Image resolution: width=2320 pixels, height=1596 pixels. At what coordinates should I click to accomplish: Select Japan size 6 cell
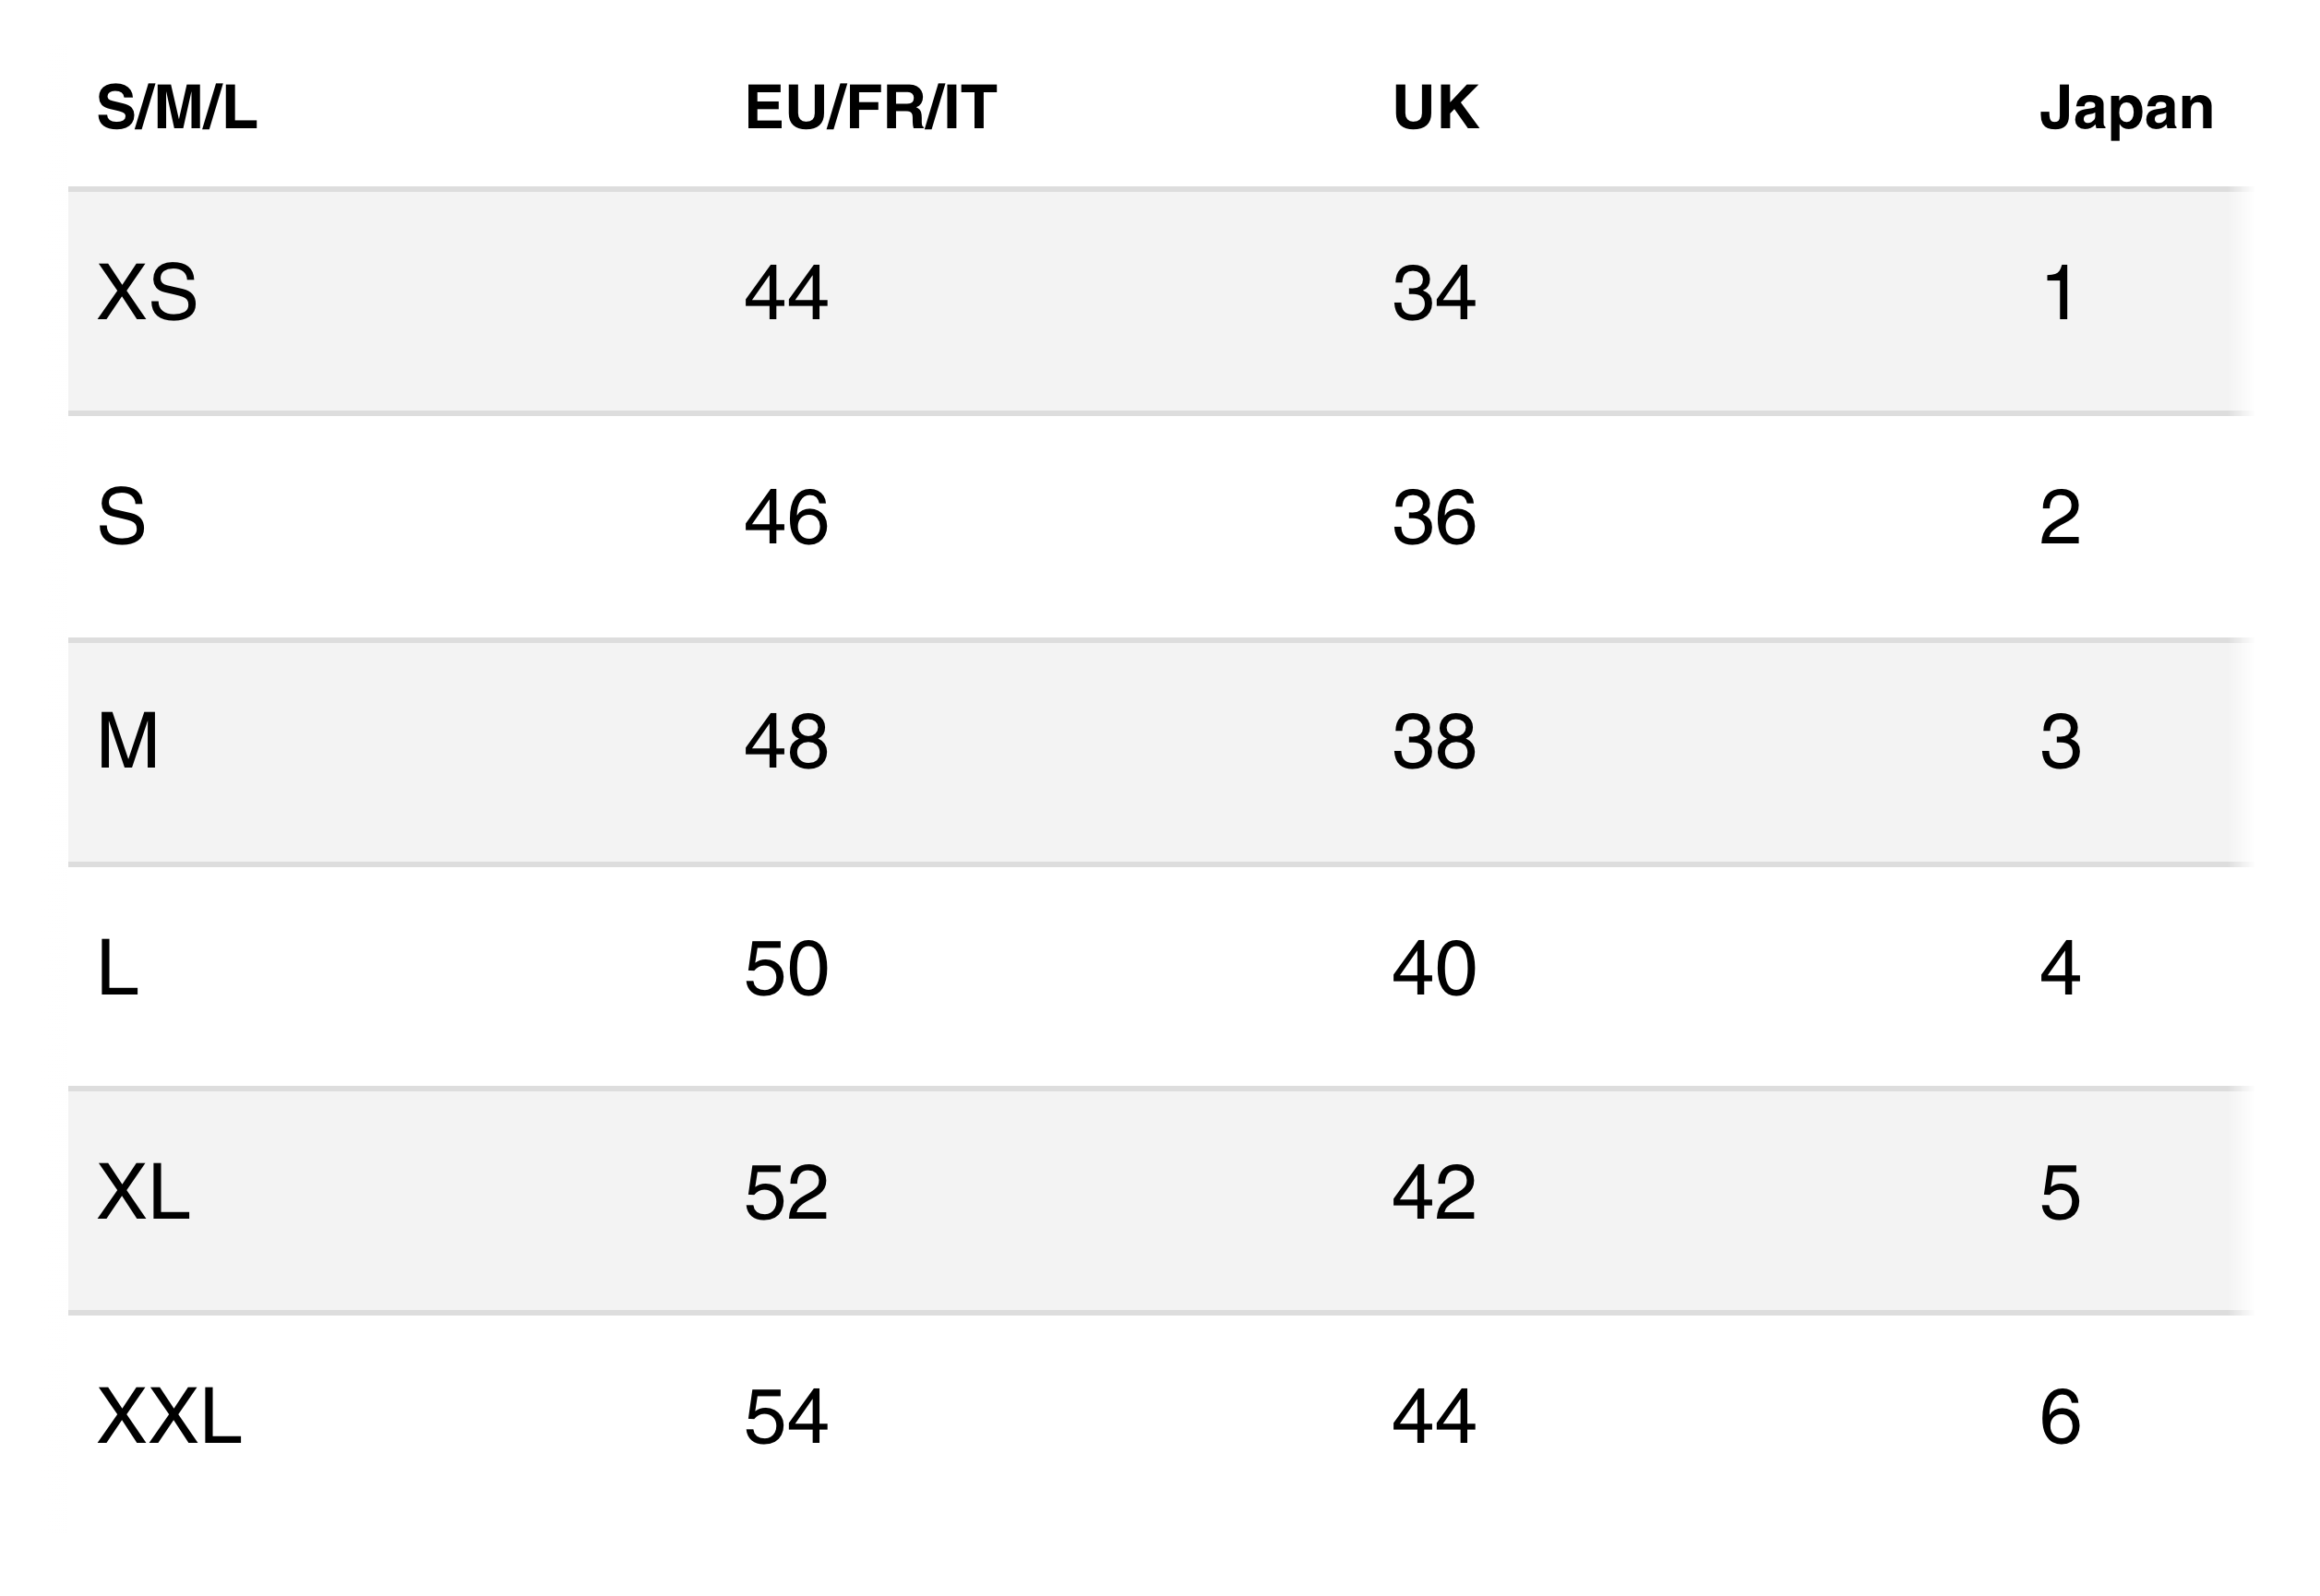tap(2060, 1417)
